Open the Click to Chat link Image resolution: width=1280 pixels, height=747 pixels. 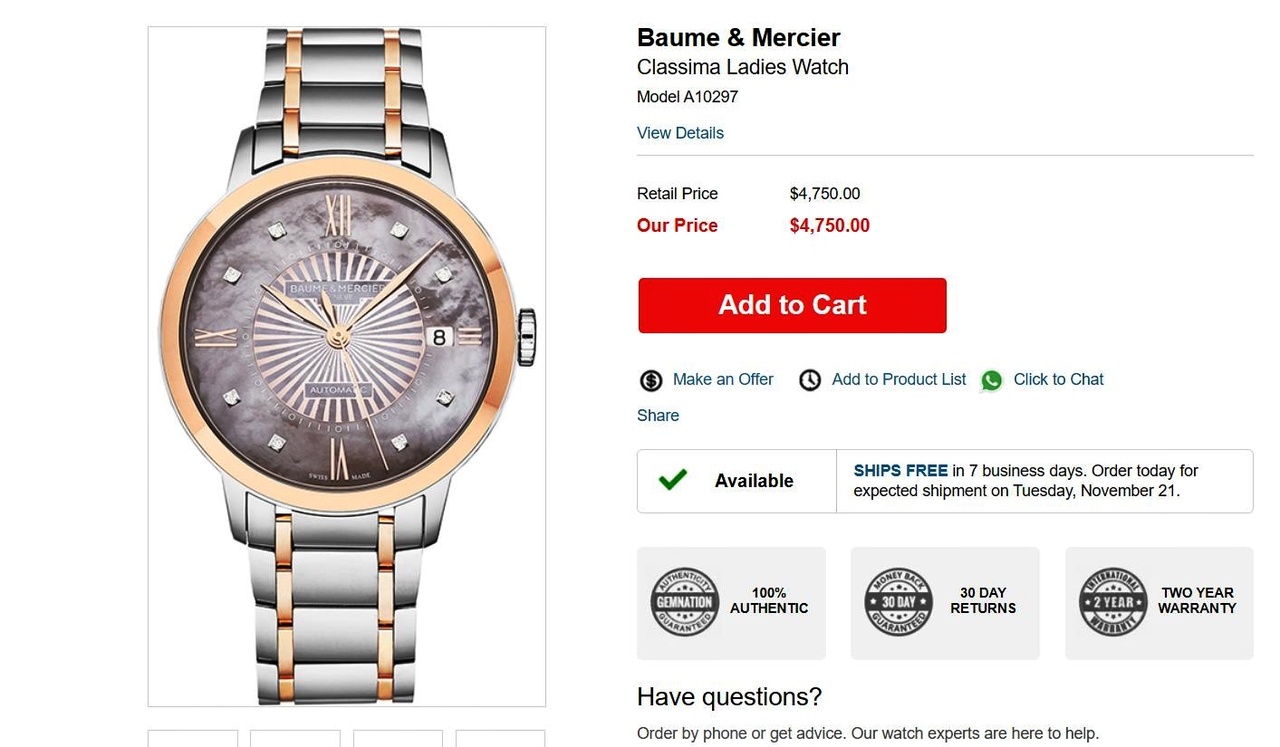[1058, 379]
